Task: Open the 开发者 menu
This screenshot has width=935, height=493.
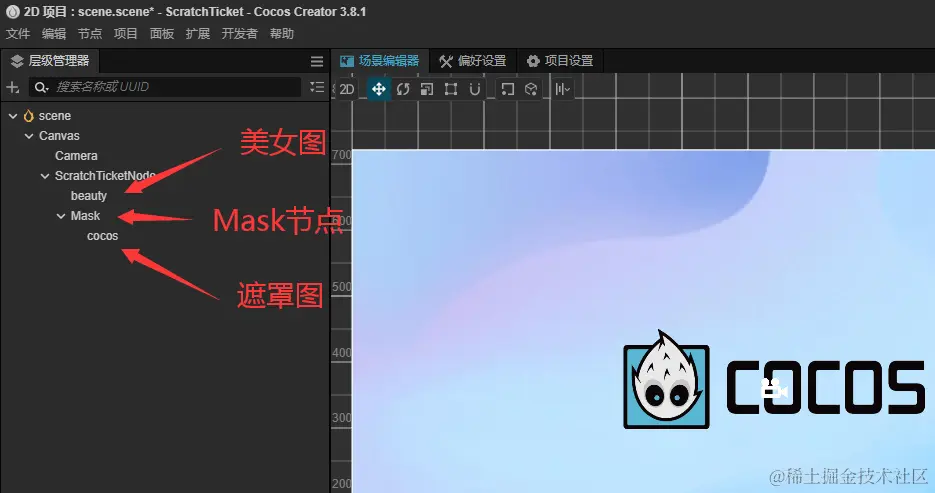Action: pyautogui.click(x=240, y=34)
